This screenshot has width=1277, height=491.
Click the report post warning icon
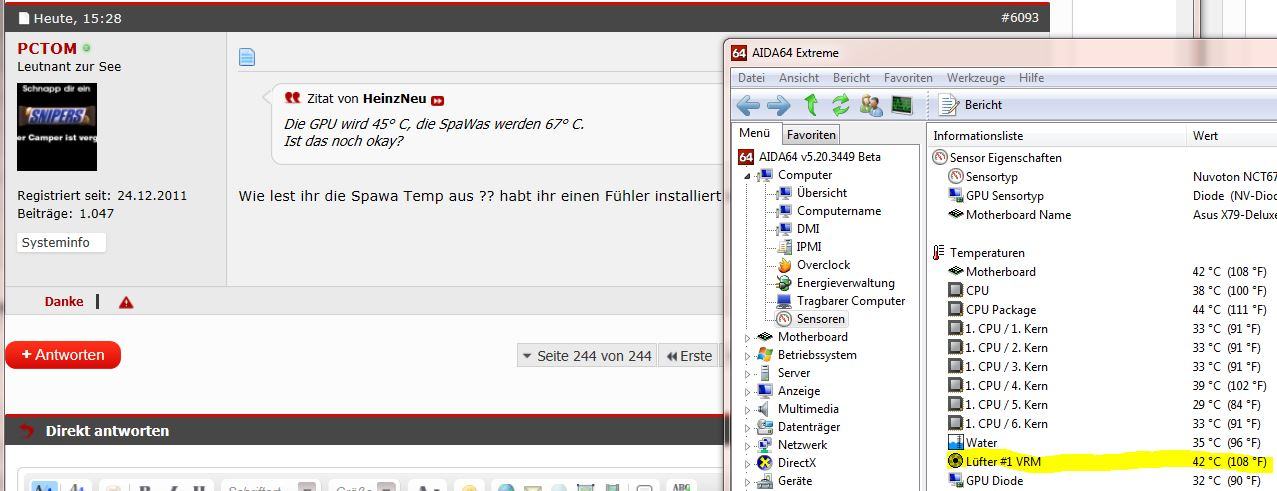[x=126, y=302]
